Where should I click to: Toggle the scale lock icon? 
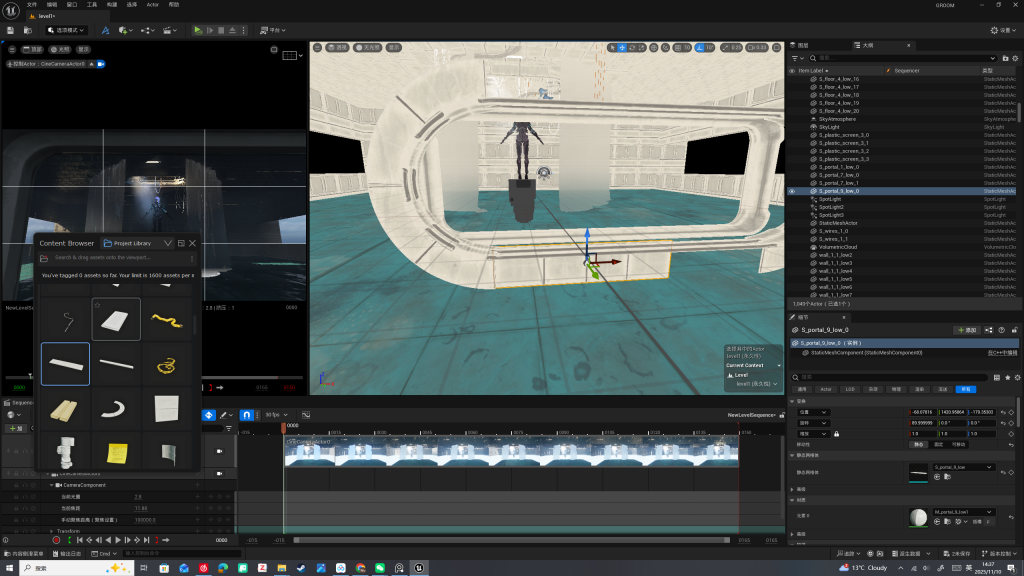[x=836, y=433]
